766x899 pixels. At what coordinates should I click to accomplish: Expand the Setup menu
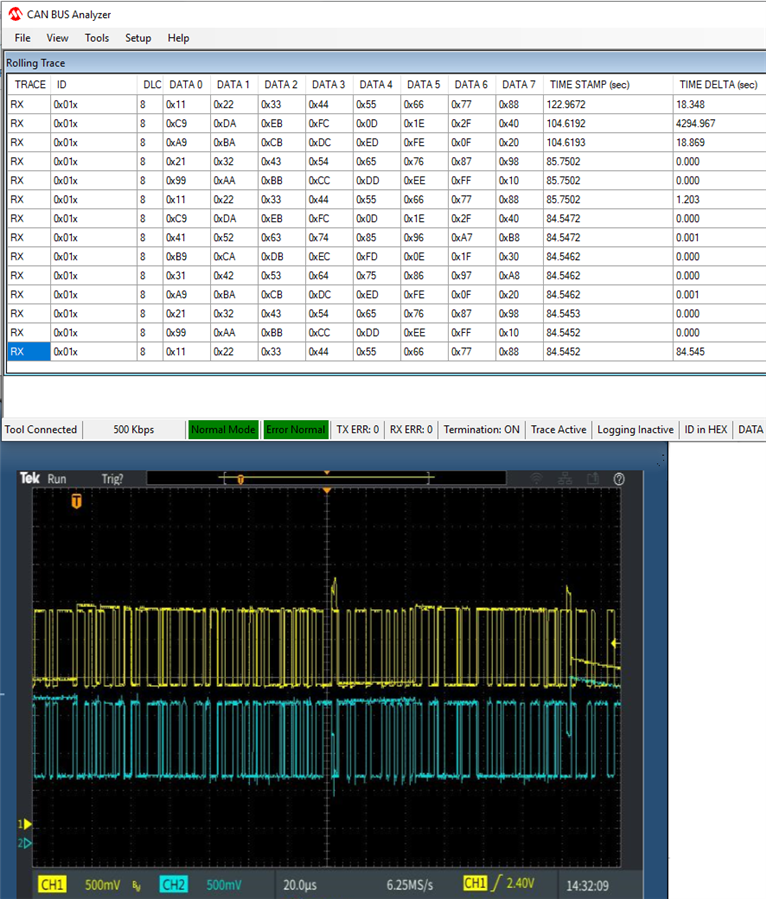(x=138, y=38)
